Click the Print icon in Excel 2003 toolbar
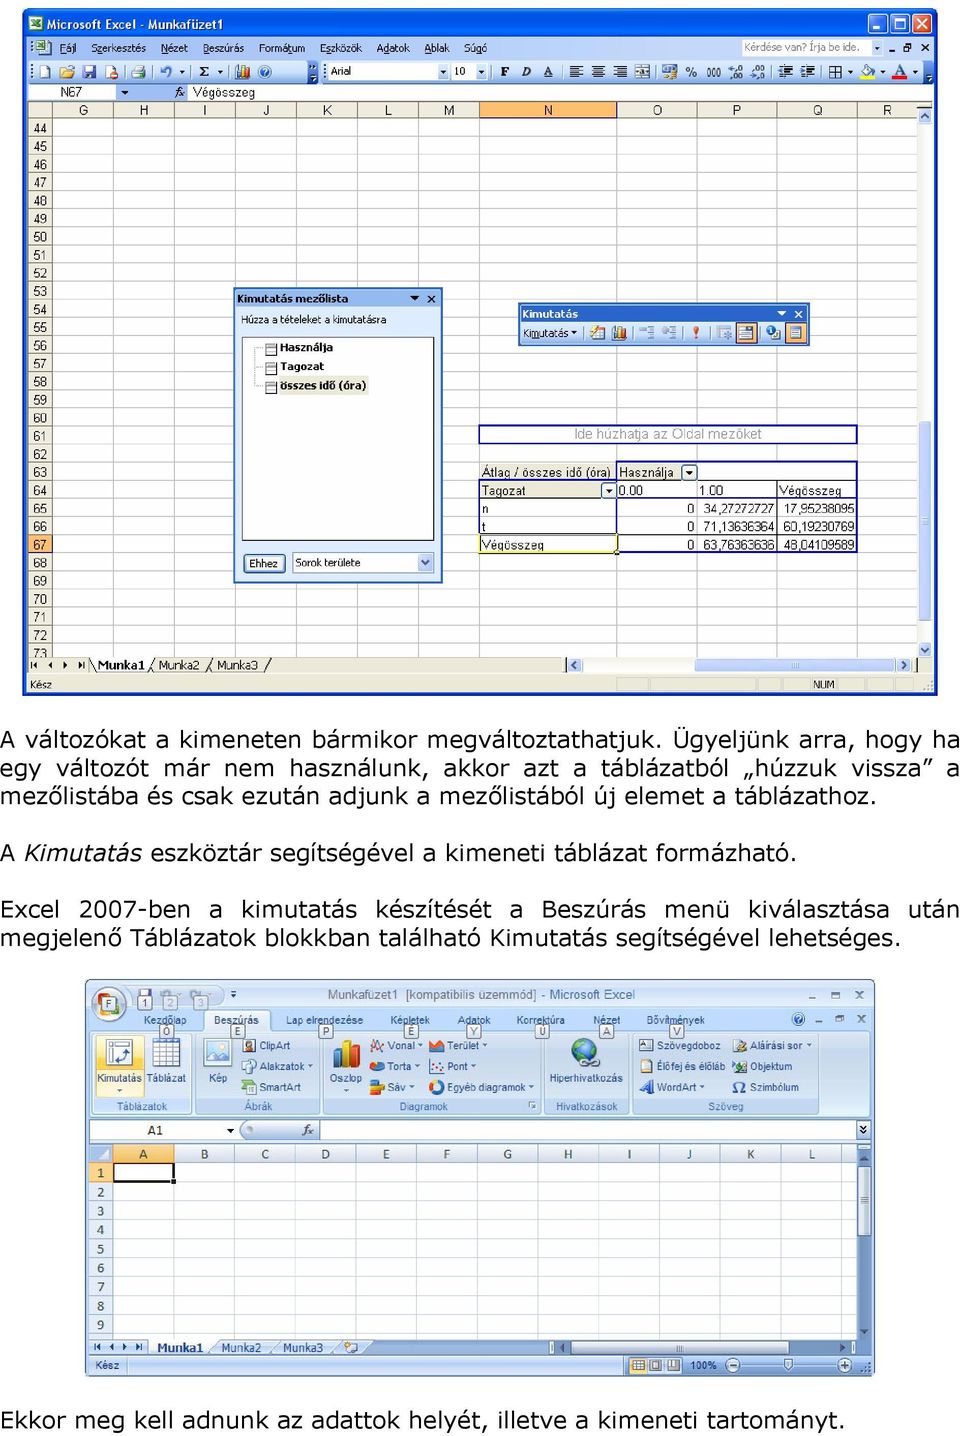The image size is (960, 1436). click(138, 72)
